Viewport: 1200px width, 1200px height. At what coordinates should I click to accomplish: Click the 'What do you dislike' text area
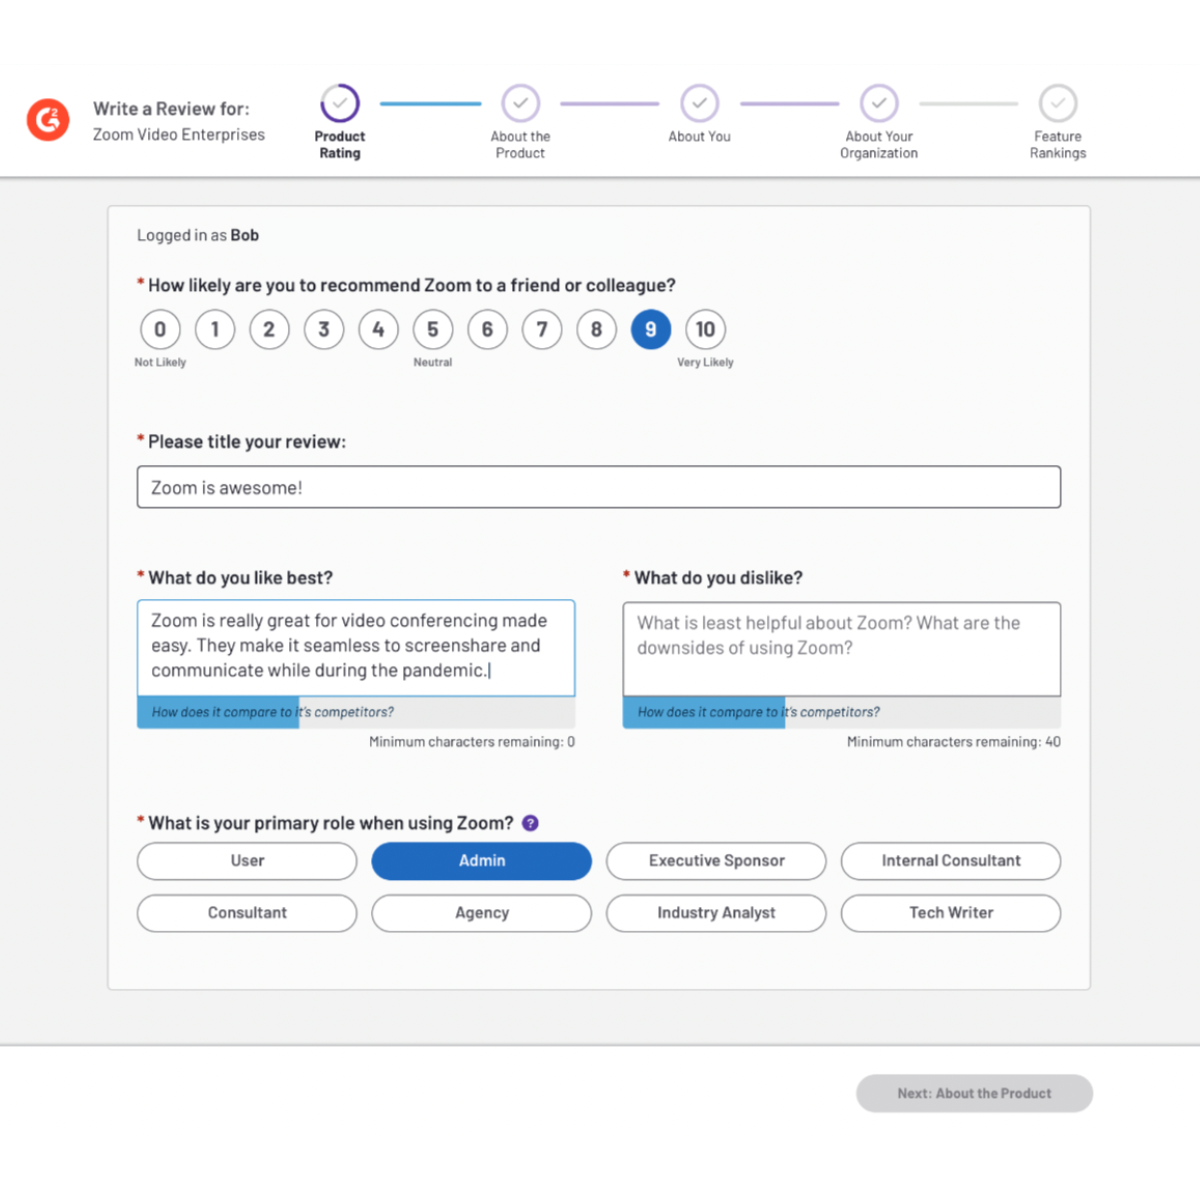click(841, 648)
